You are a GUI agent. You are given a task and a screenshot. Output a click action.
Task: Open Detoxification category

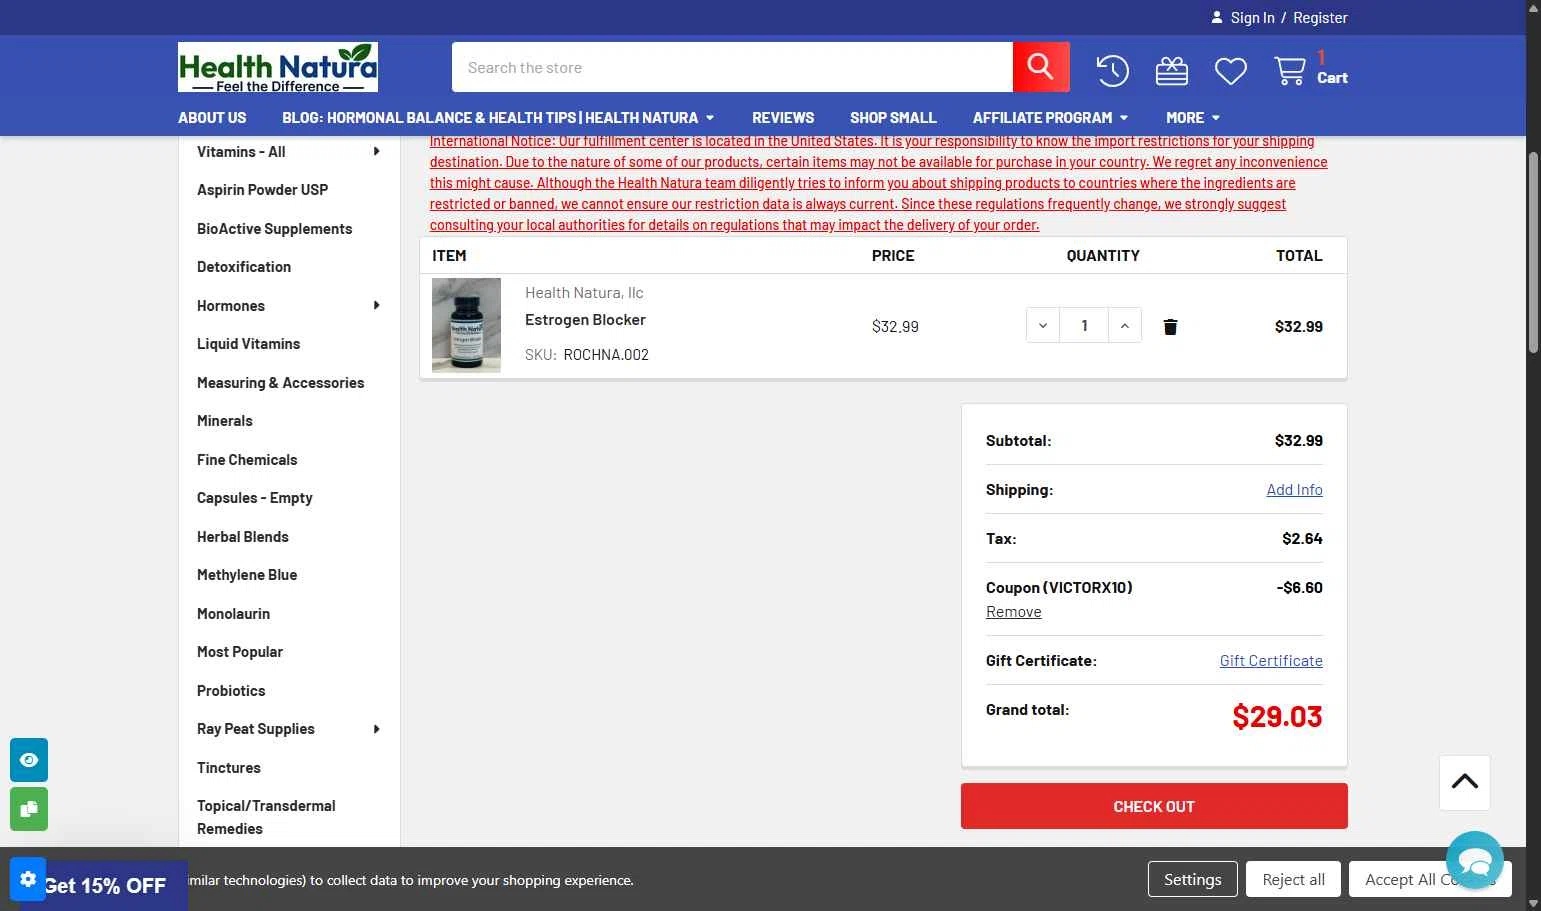click(244, 267)
